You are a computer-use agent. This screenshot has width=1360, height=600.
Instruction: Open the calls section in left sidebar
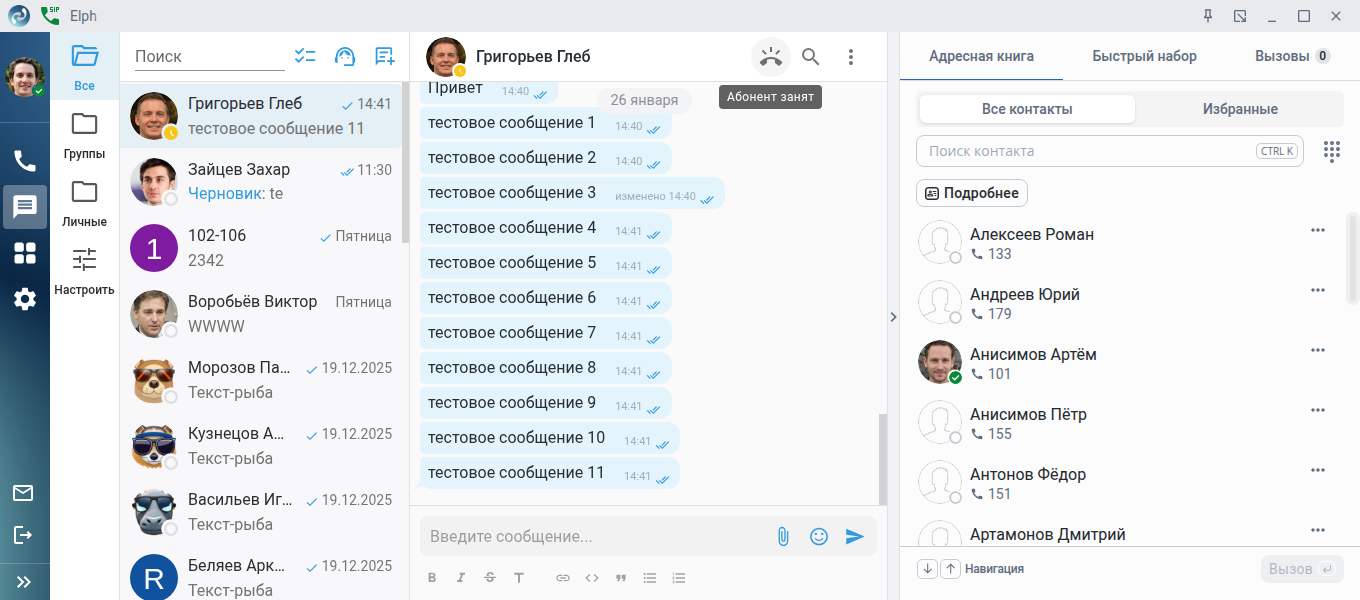click(x=25, y=161)
